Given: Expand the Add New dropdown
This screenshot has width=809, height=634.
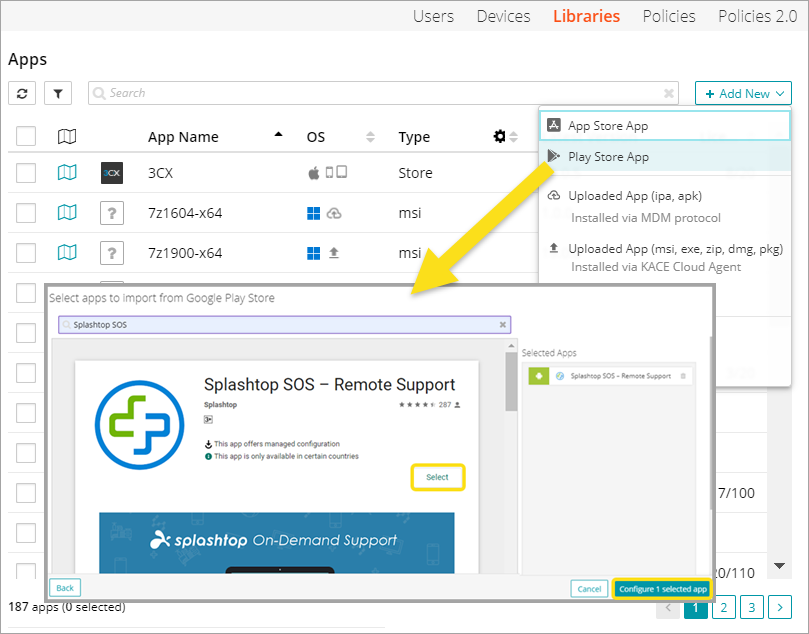Looking at the screenshot, I should (x=743, y=93).
